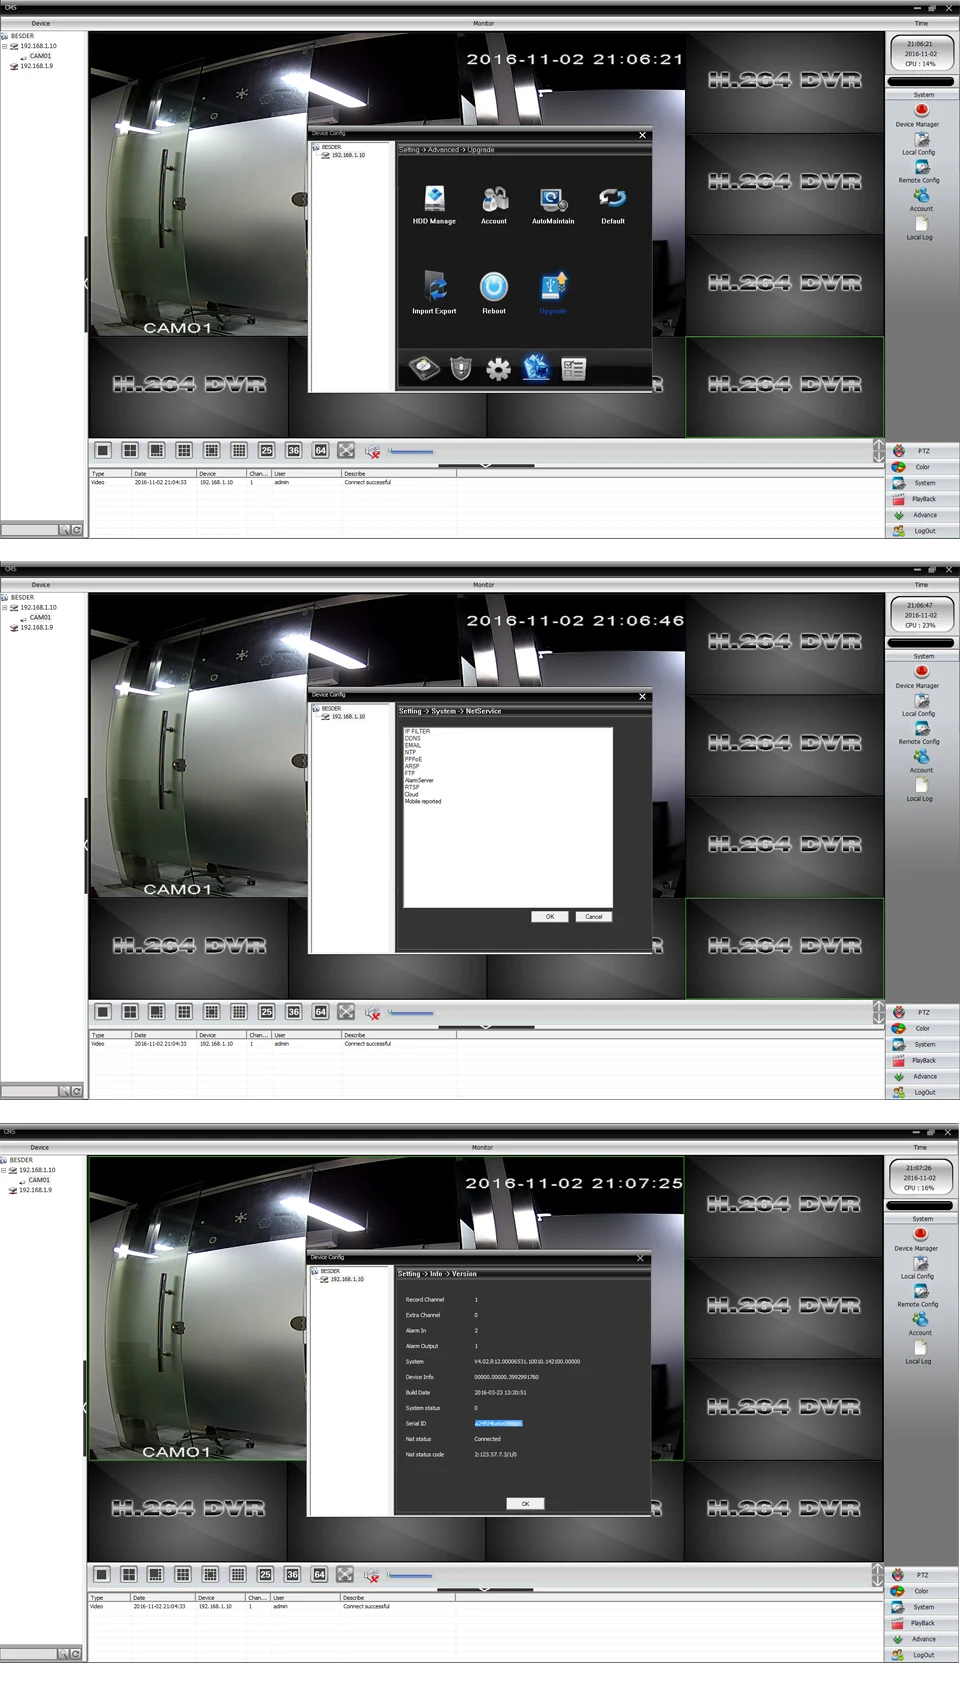
Task: Click the highlighted Serial ID value
Action: pyautogui.click(x=498, y=1423)
